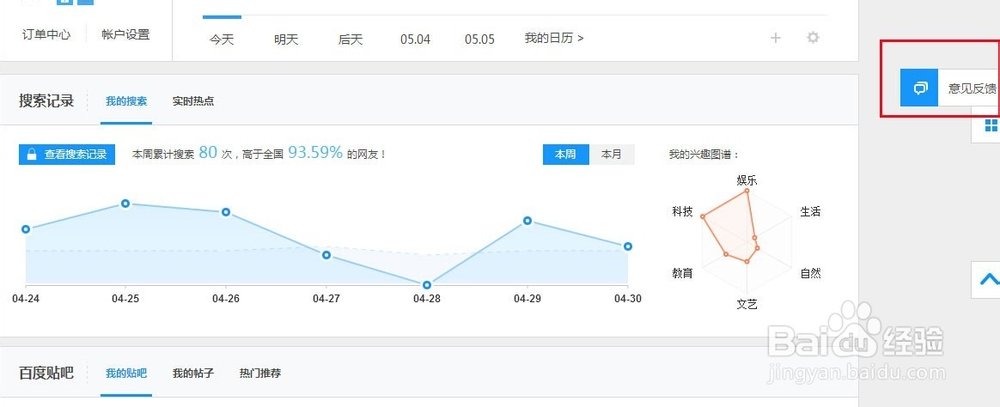Click the 意见反馈 feedback chat icon
The width and height of the screenshot is (1000, 407).
click(x=920, y=88)
